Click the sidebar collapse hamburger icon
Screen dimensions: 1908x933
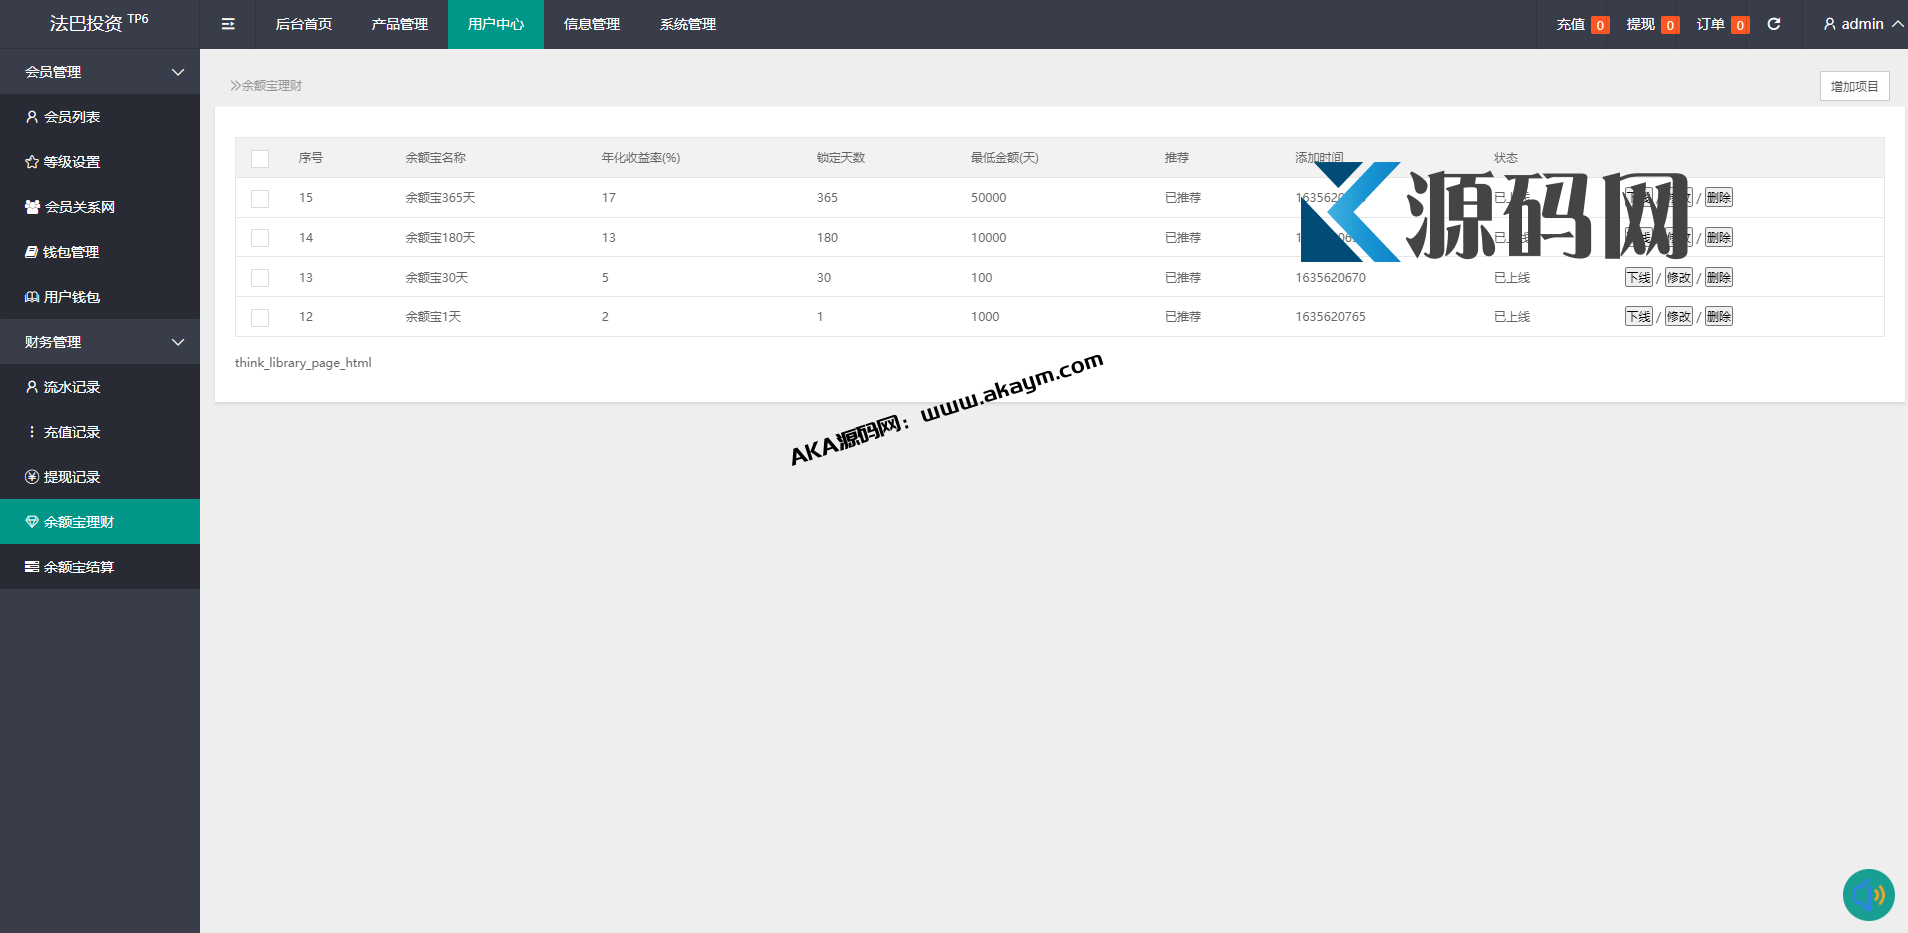coord(228,24)
